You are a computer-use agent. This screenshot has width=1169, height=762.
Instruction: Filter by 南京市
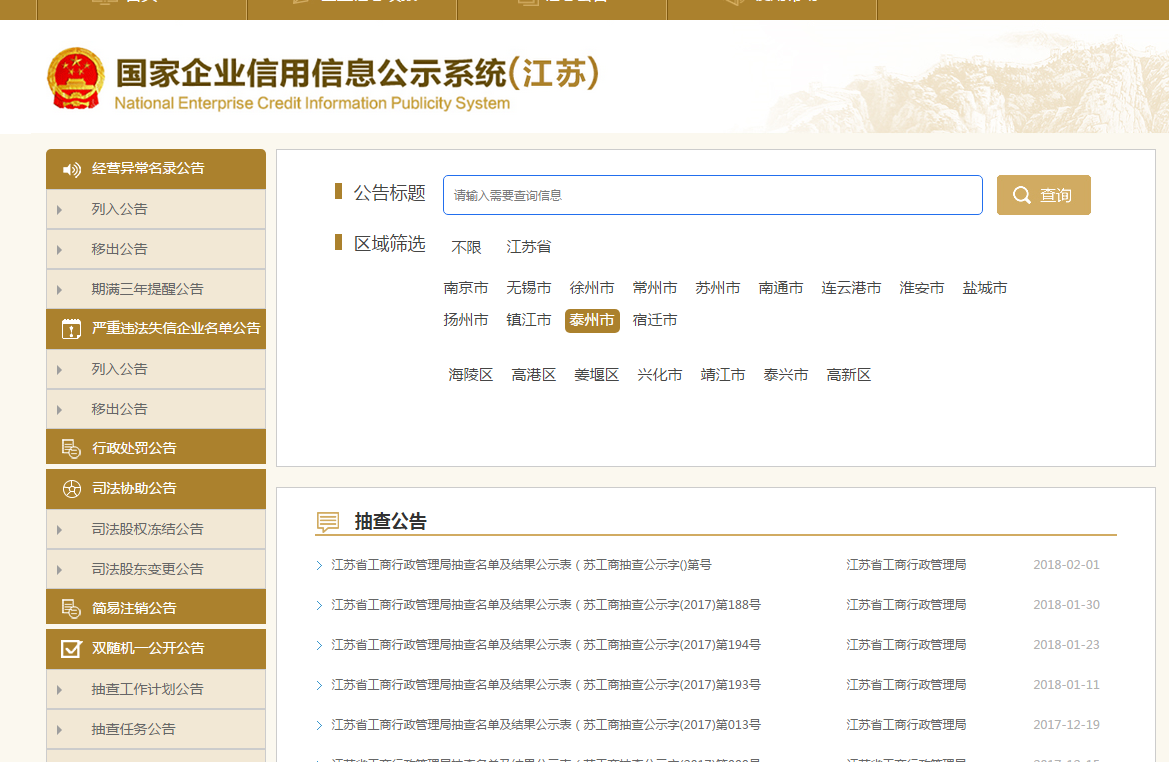point(466,288)
